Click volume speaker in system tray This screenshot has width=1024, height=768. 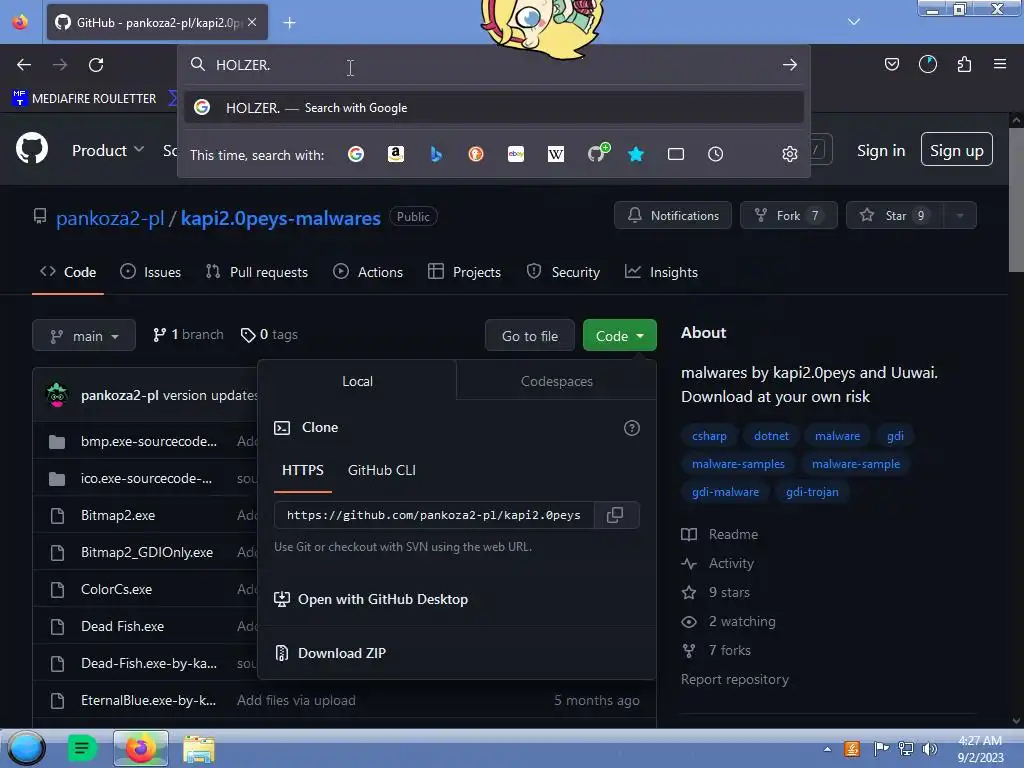929,748
